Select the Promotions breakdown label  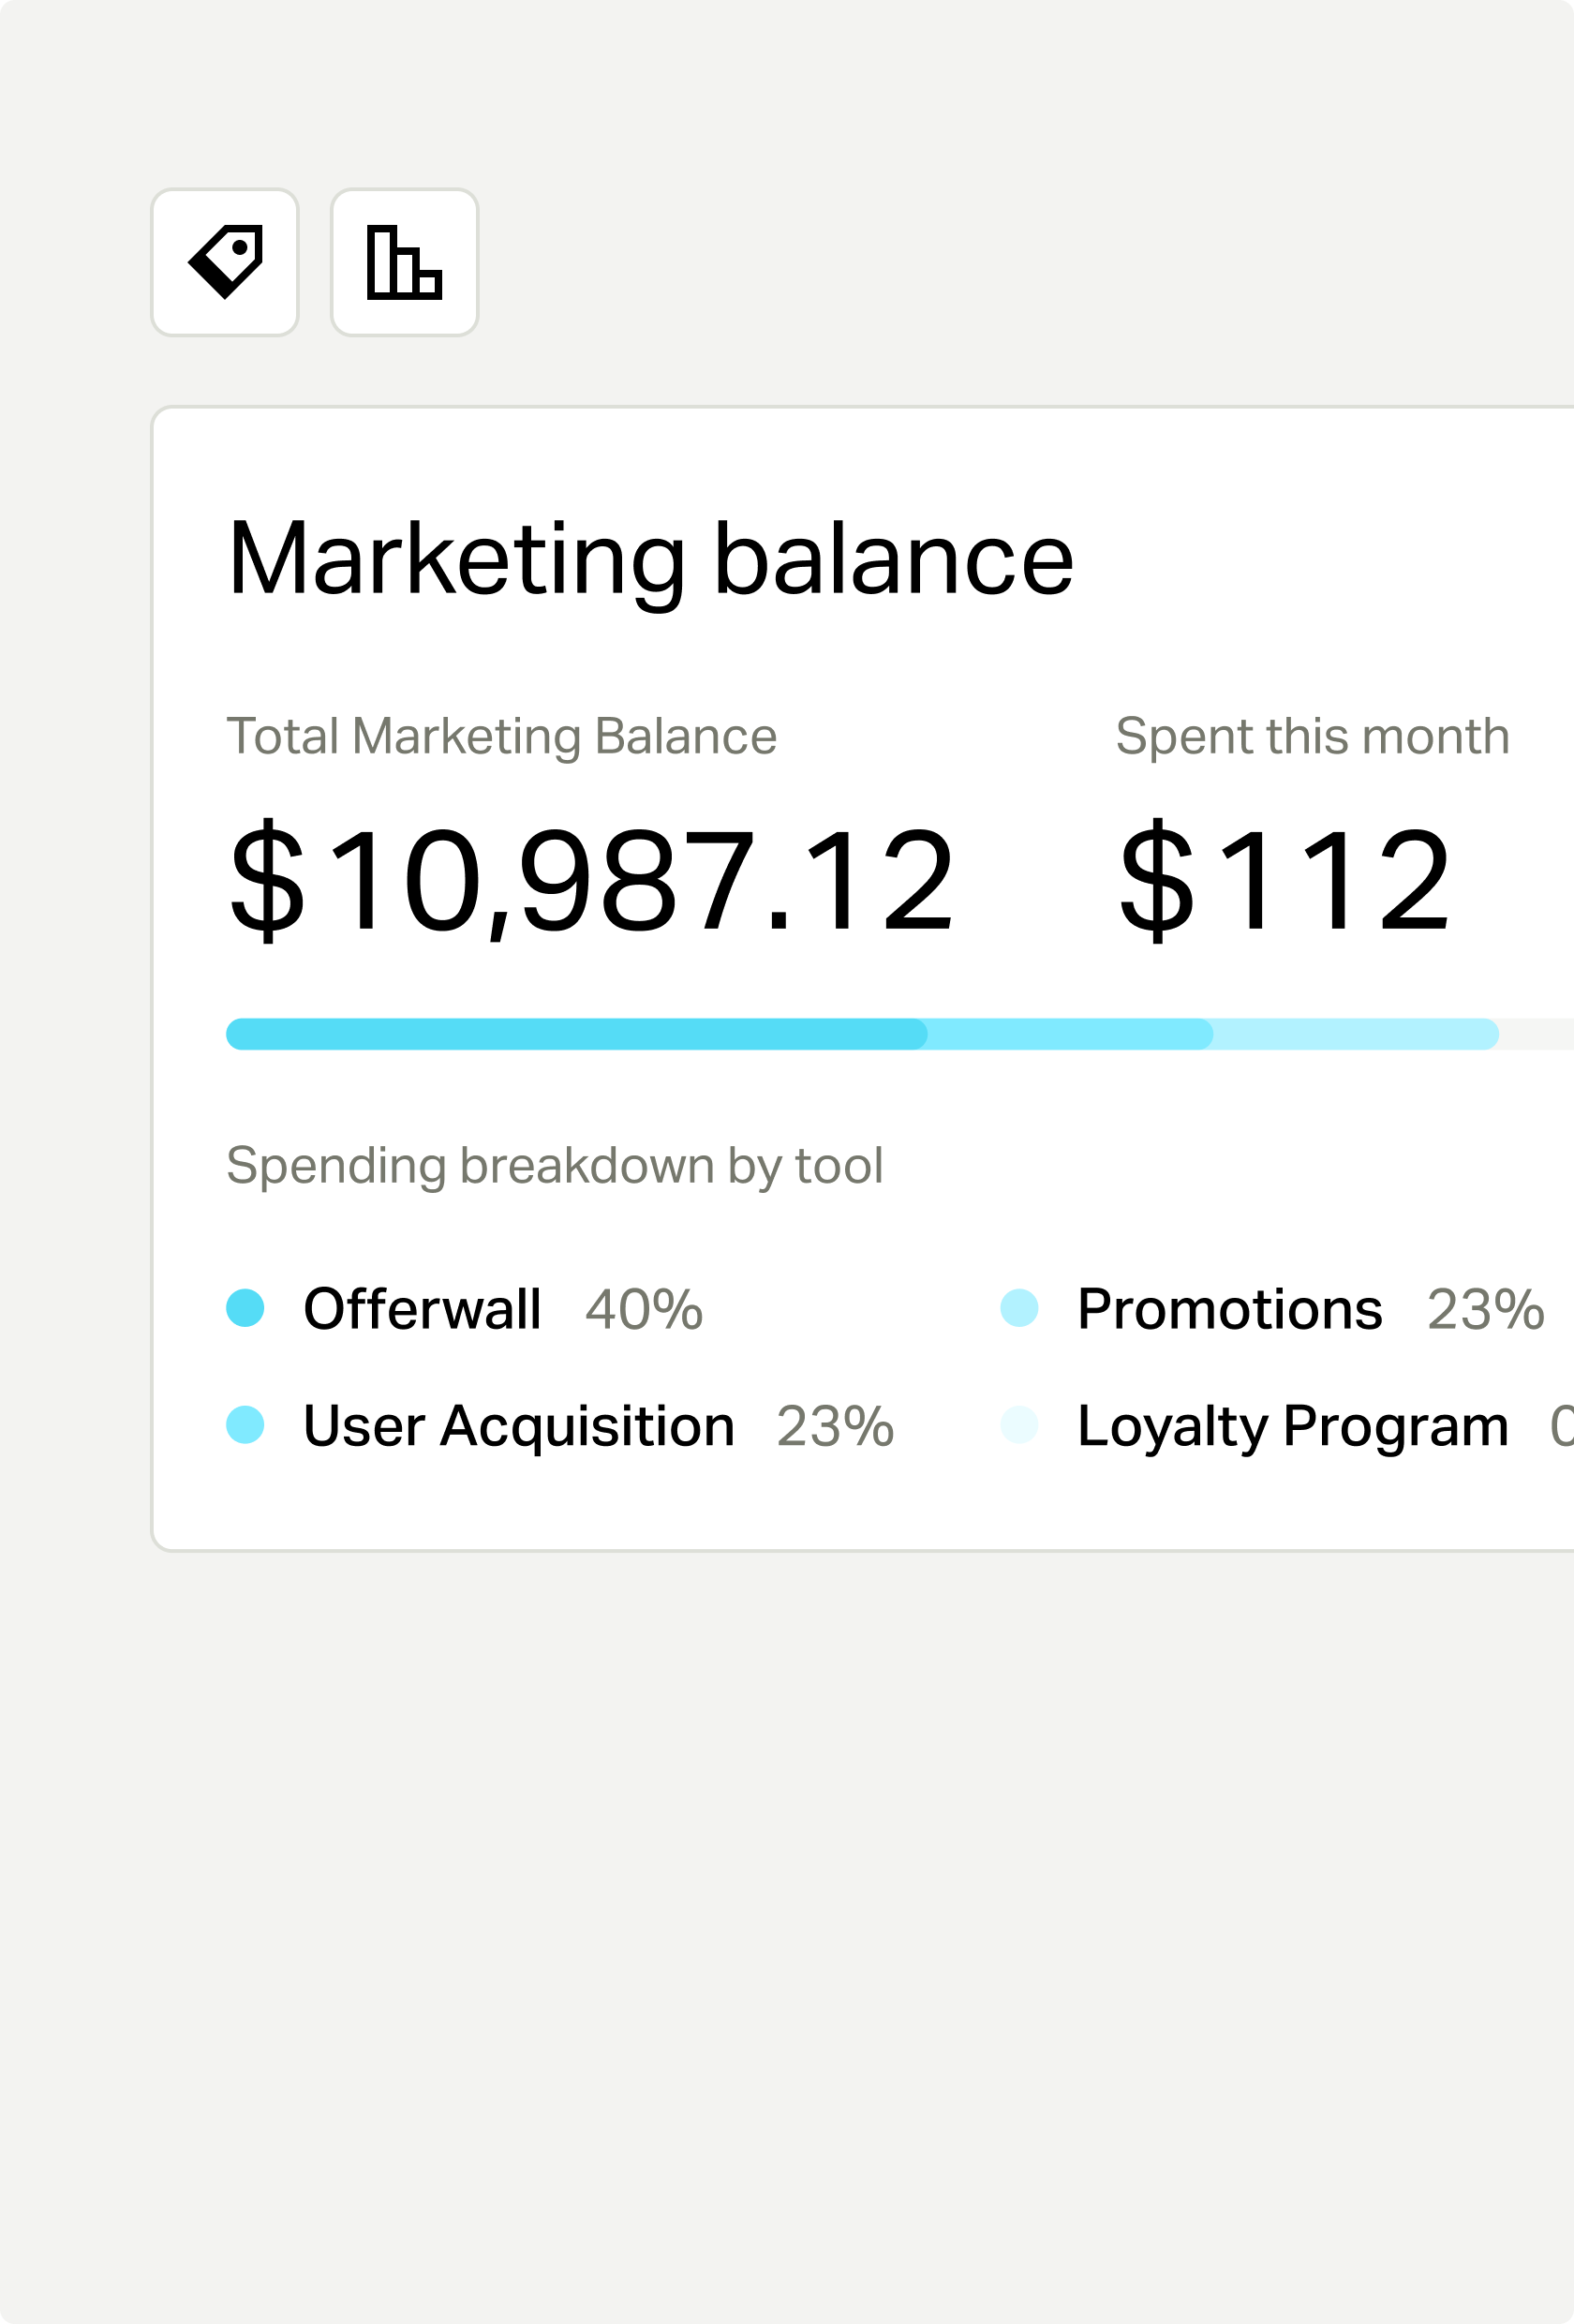(1229, 1309)
